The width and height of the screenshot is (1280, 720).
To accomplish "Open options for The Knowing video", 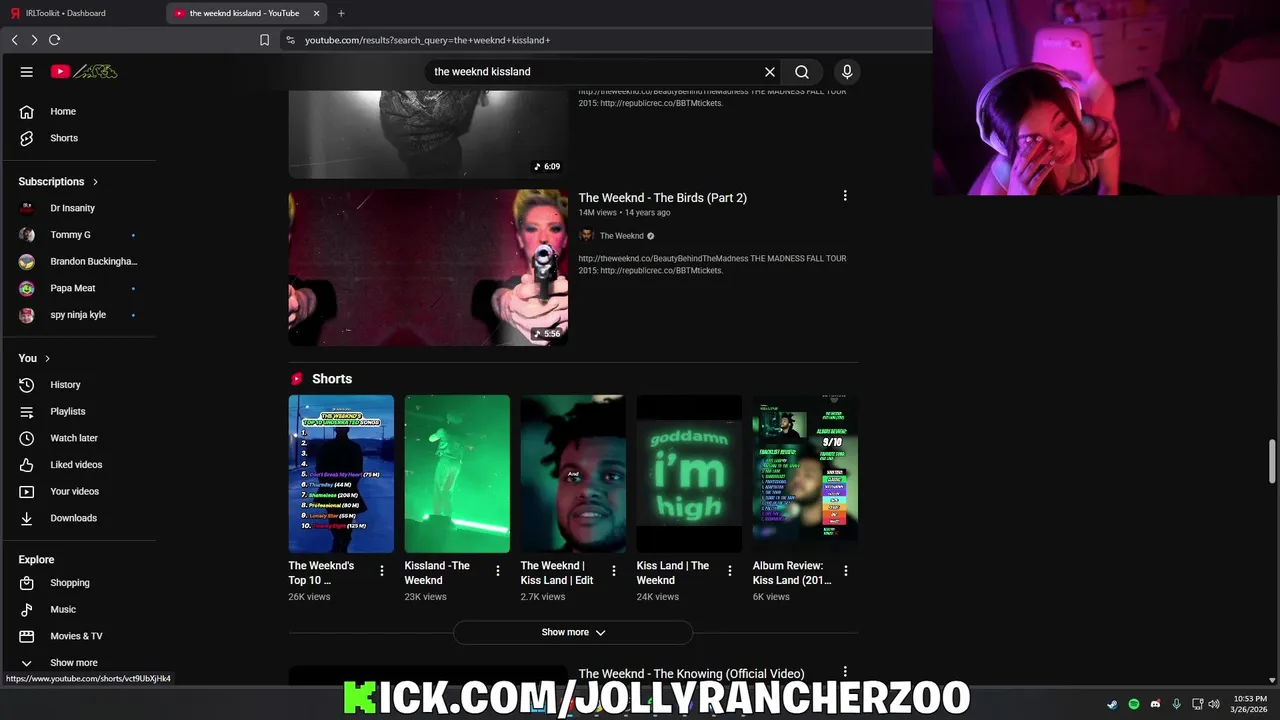I will (845, 672).
